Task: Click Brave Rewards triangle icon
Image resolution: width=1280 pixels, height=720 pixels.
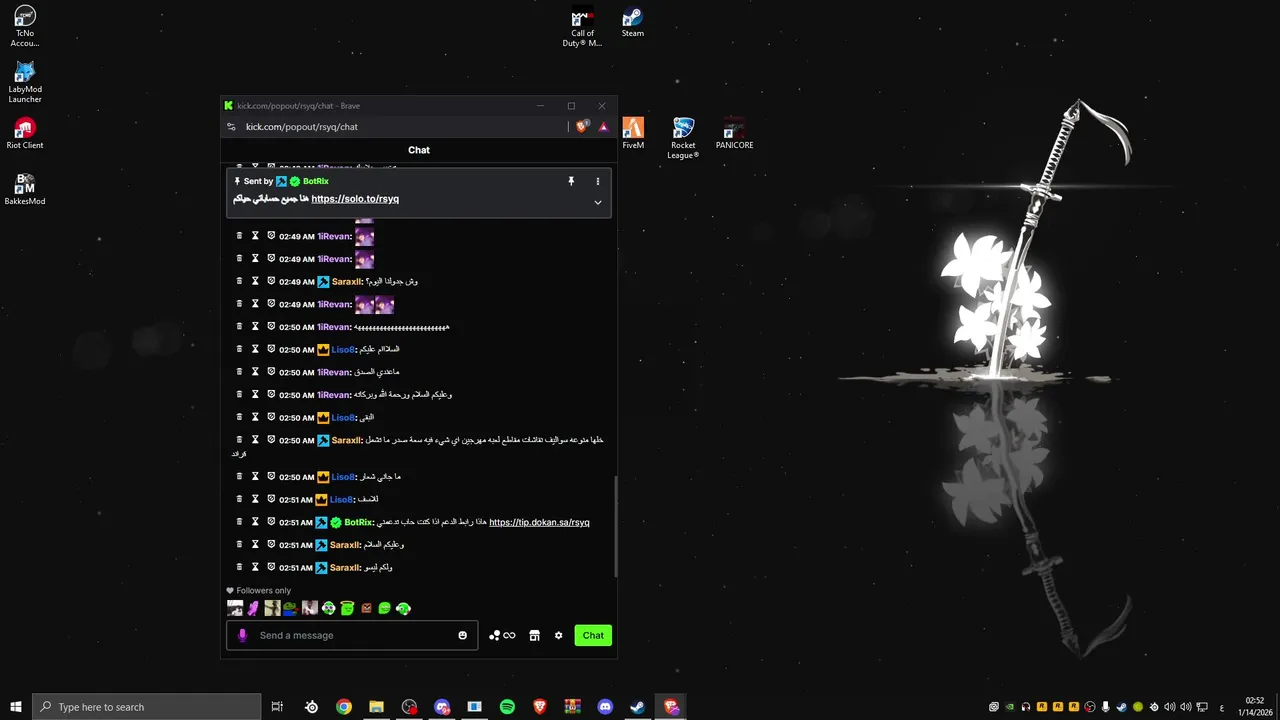Action: tap(603, 127)
